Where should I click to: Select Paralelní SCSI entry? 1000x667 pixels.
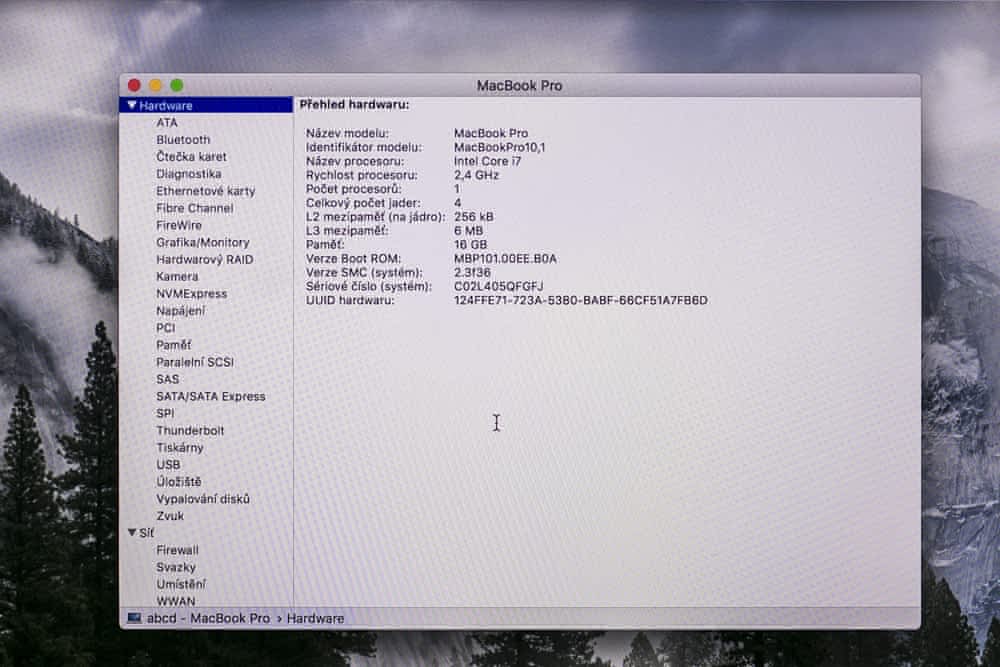(195, 362)
